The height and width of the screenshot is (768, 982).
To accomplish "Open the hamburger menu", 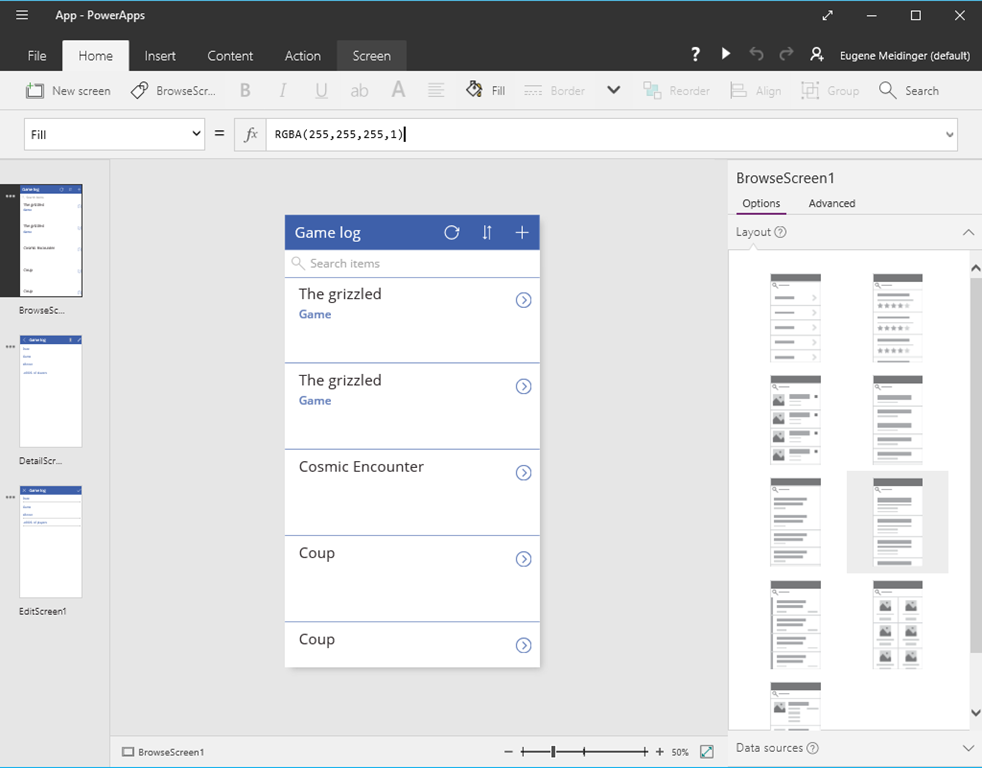I will tap(22, 15).
